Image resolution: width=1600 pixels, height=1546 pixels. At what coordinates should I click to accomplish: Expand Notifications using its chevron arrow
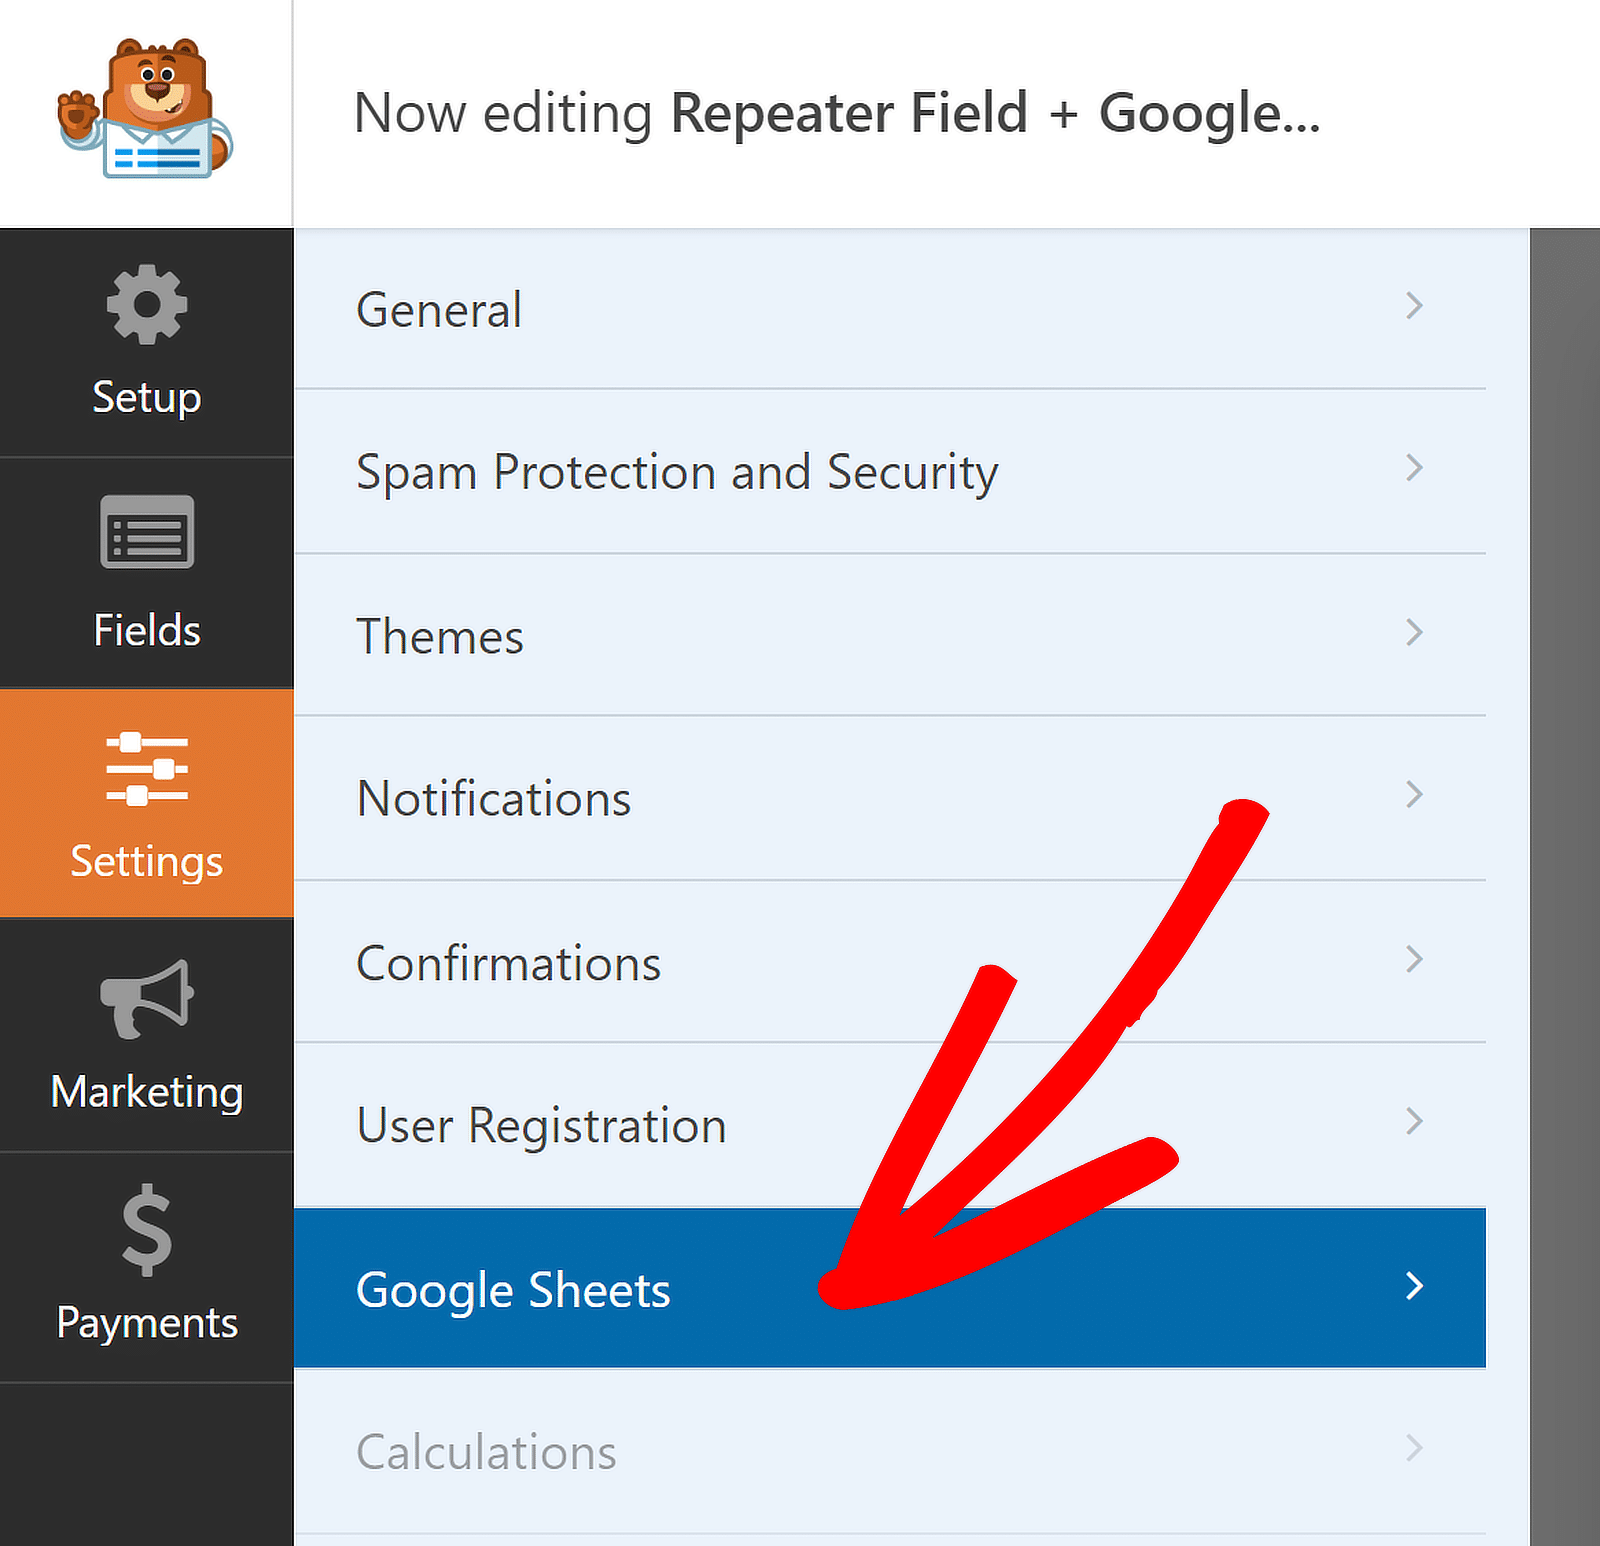tap(1414, 795)
